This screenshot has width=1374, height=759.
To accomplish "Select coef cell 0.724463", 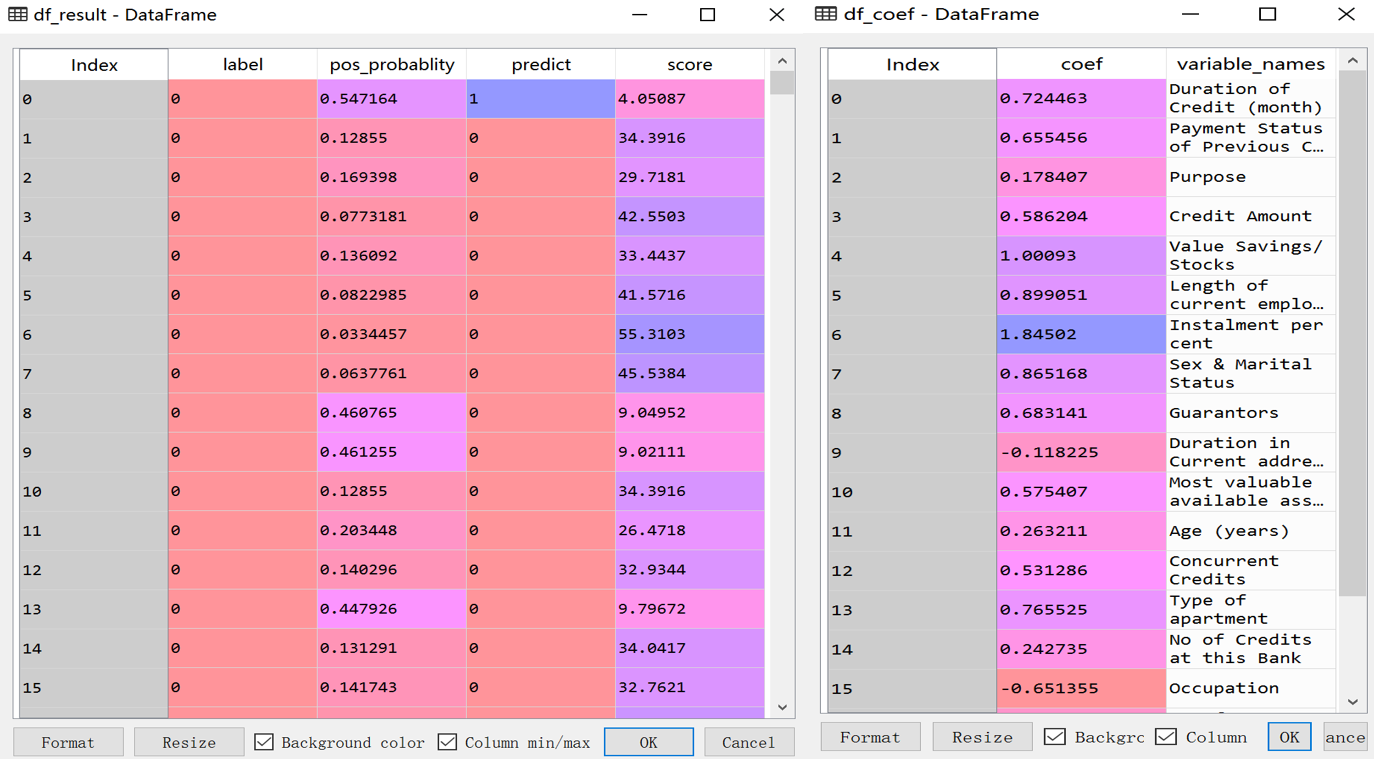I will click(1081, 98).
